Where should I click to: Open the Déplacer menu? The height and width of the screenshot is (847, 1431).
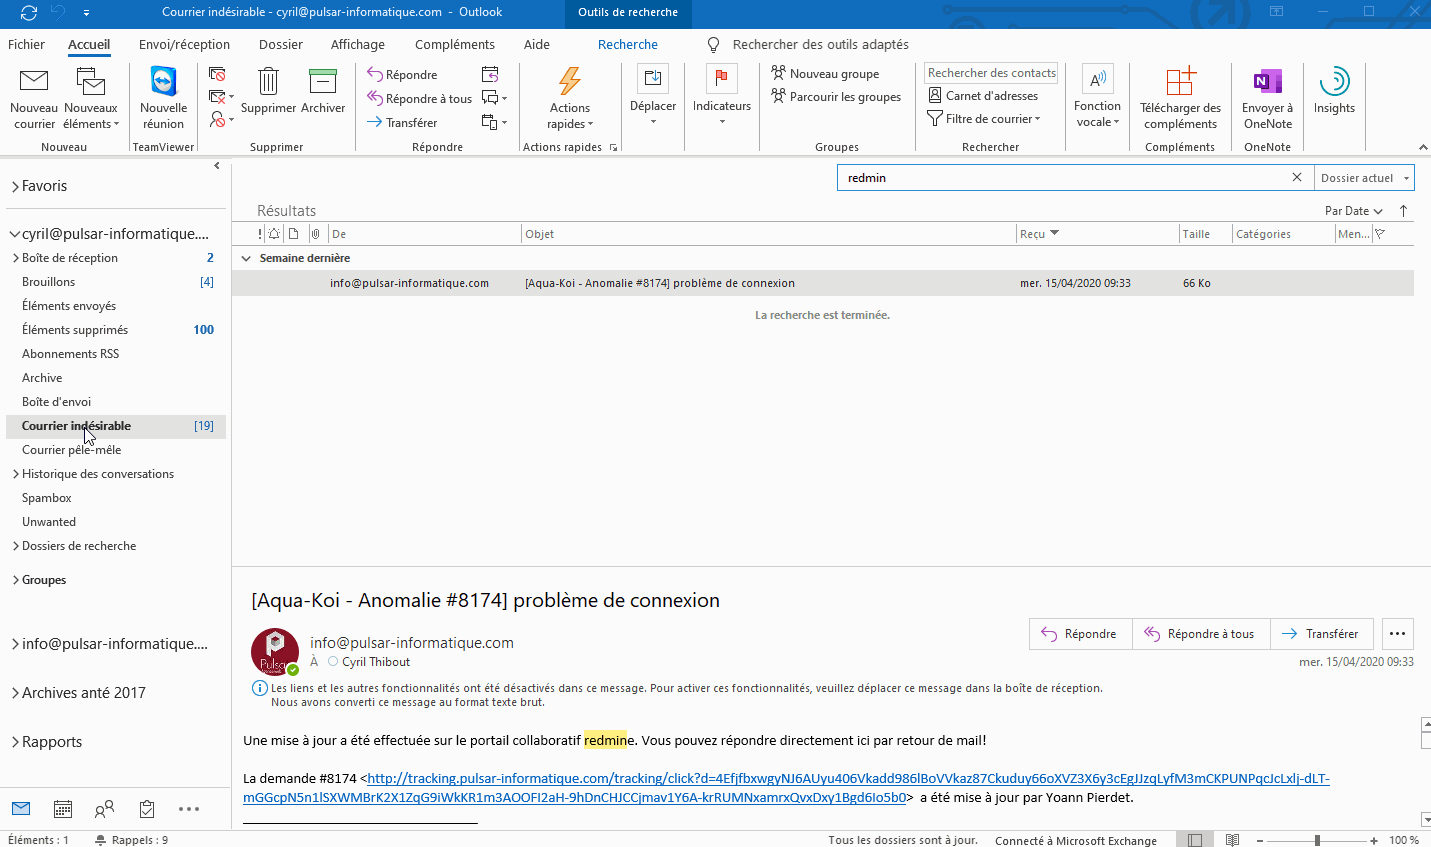point(653,97)
